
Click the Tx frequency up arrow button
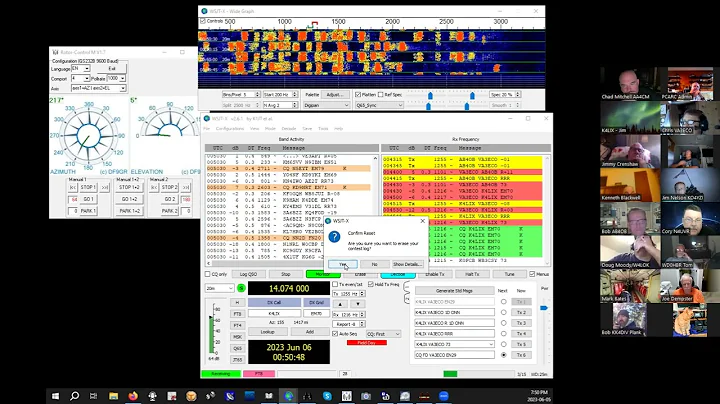pos(340,304)
